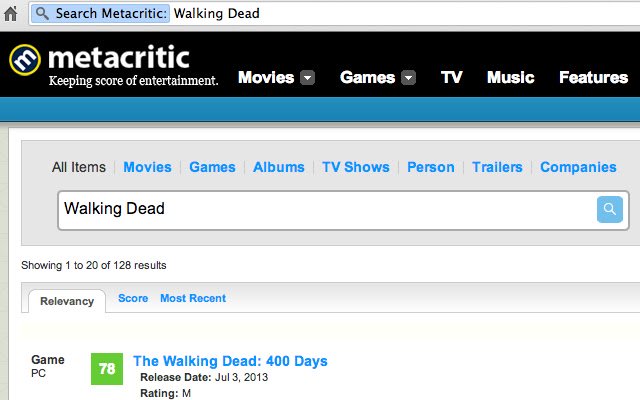Open Music section in navigation bar

tap(511, 77)
